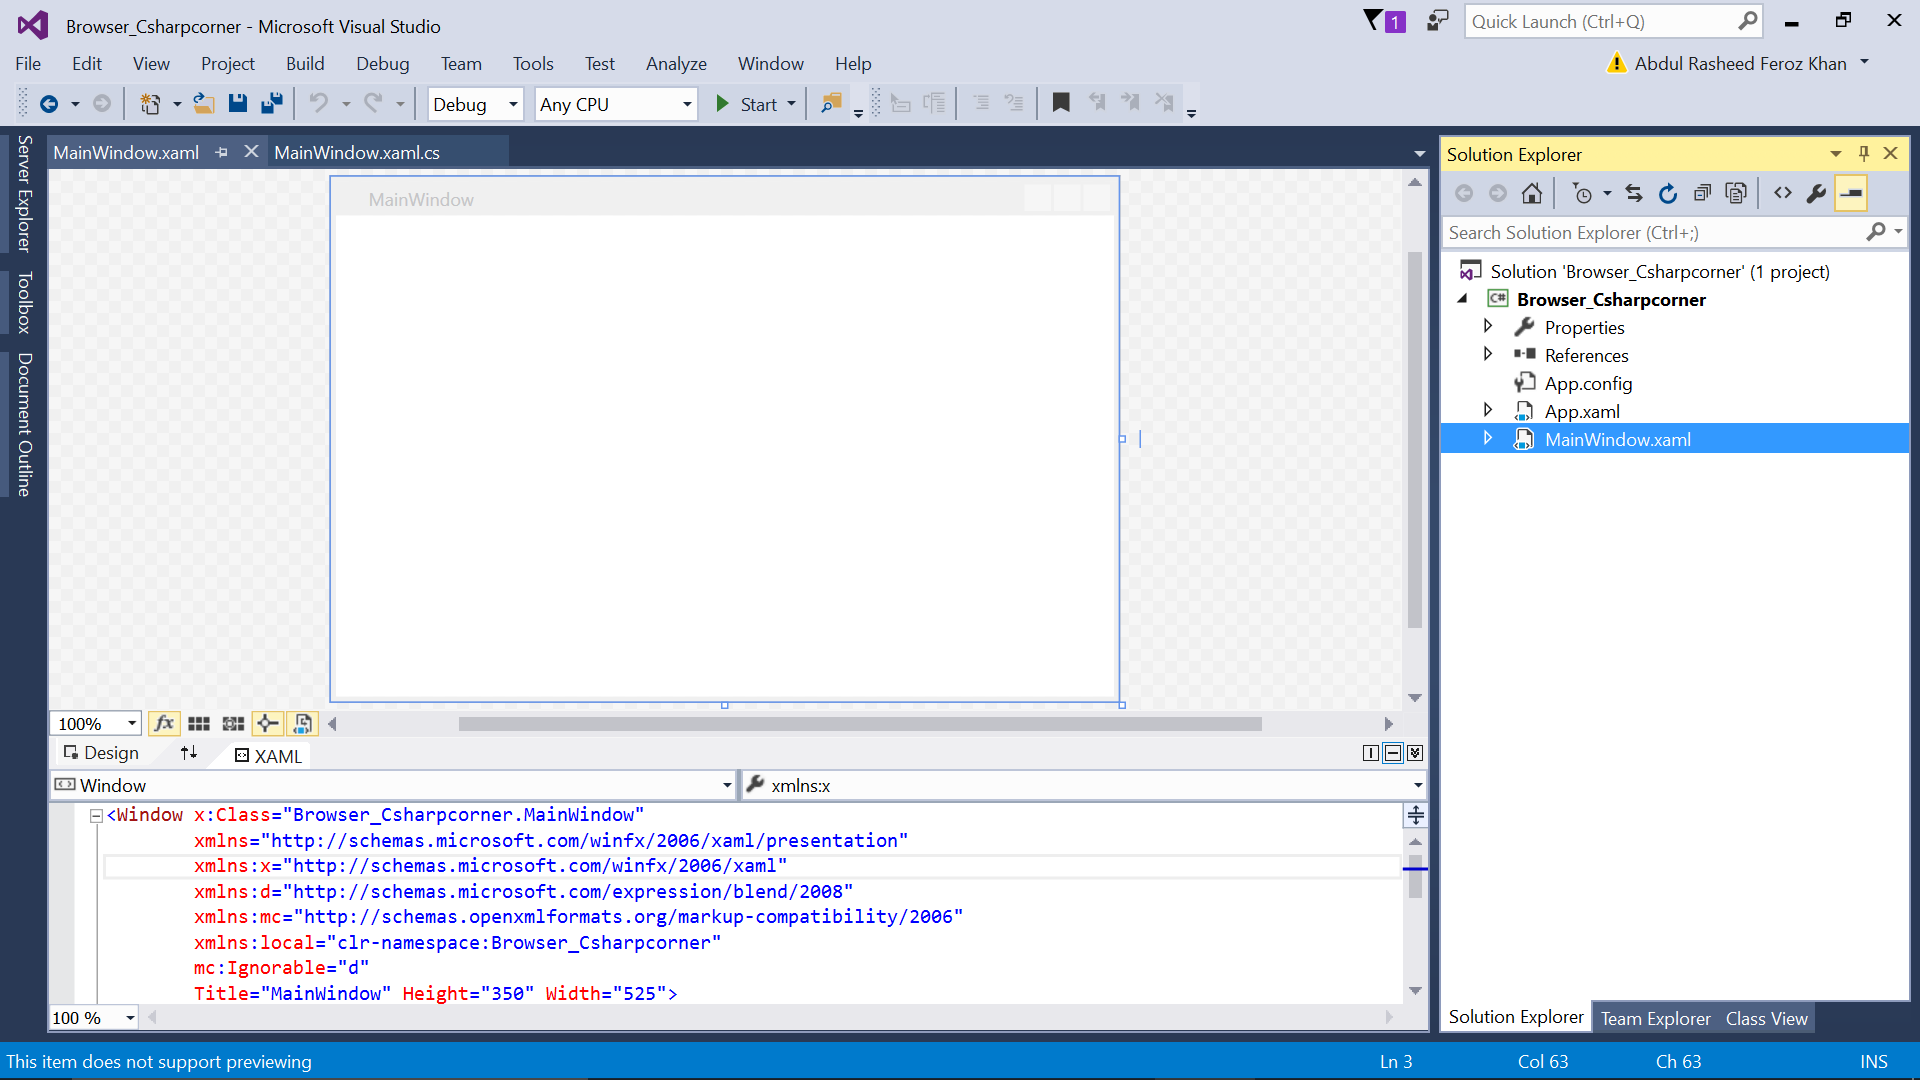The width and height of the screenshot is (1920, 1080).
Task: Click the XAML editor split handle icon
Action: tap(1415, 815)
